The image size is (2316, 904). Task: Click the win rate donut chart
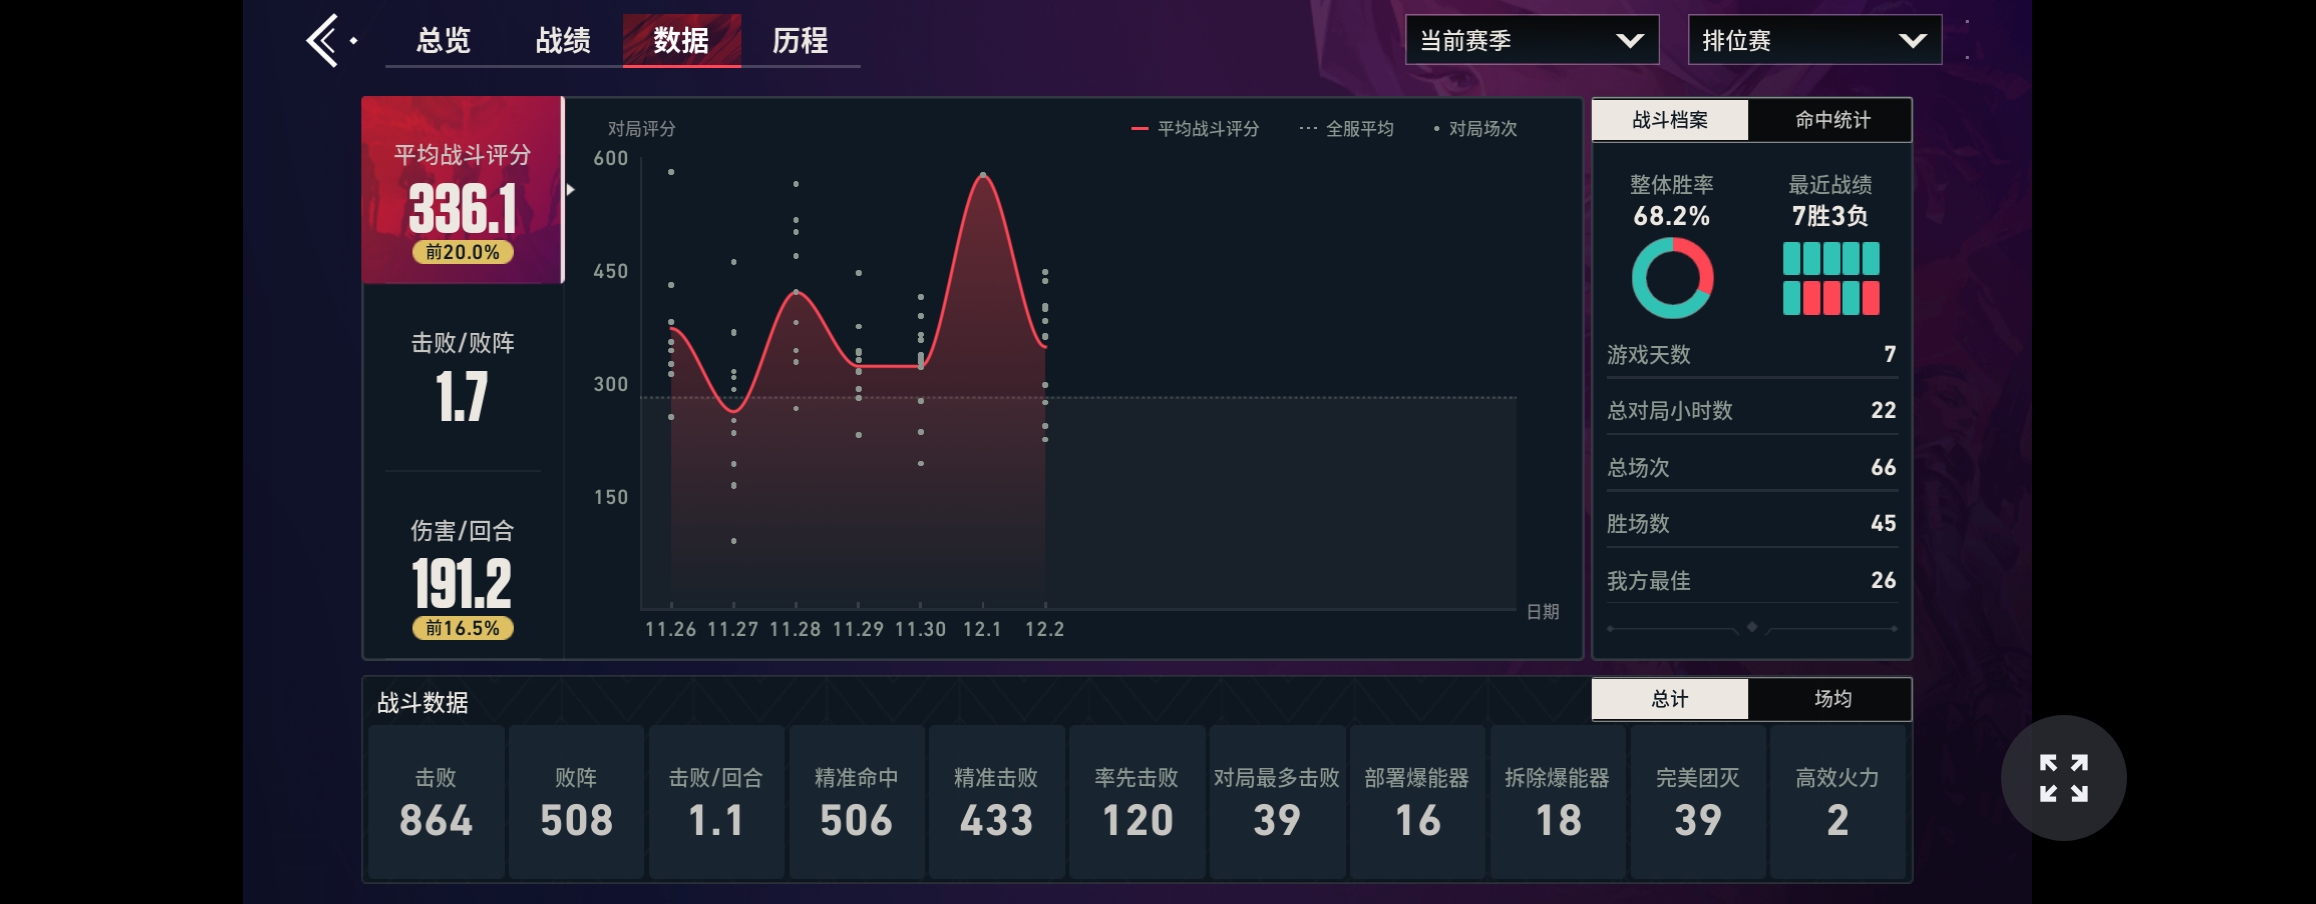1671,278
